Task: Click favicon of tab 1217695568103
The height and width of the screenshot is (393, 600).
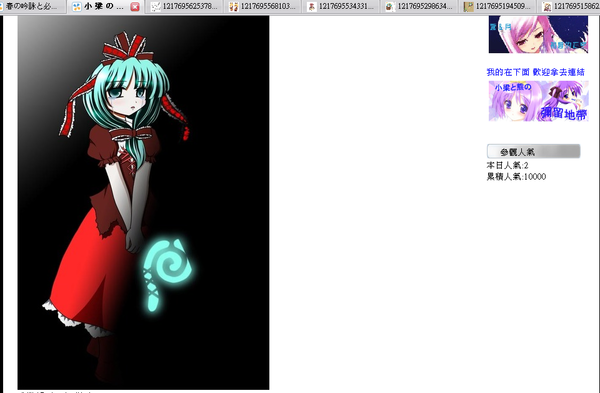Action: click(233, 7)
